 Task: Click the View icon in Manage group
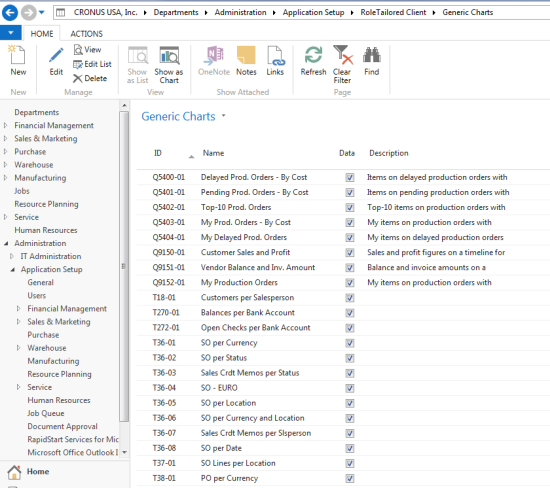pos(78,49)
